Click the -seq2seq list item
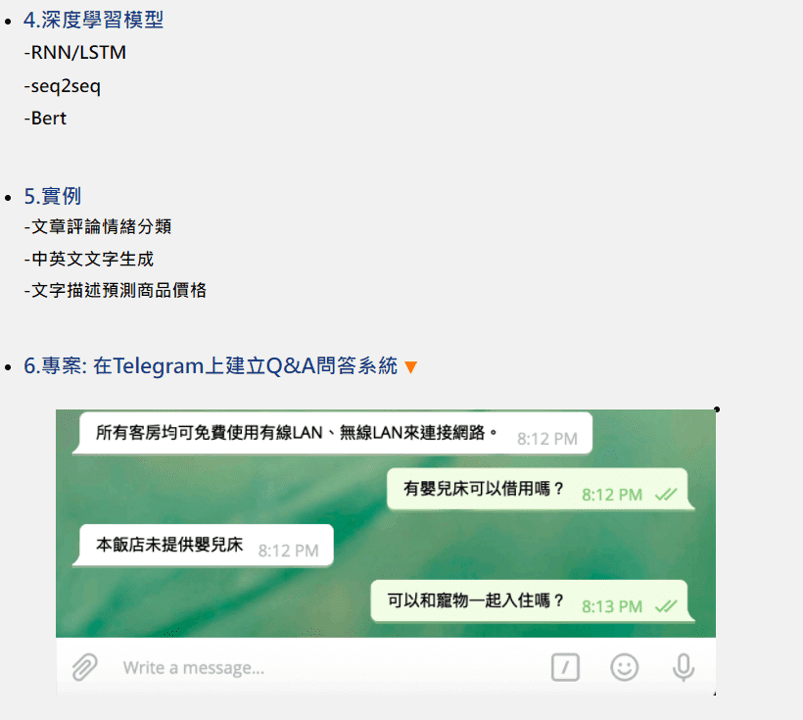Viewport: 803px width, 720px height. coord(62,86)
